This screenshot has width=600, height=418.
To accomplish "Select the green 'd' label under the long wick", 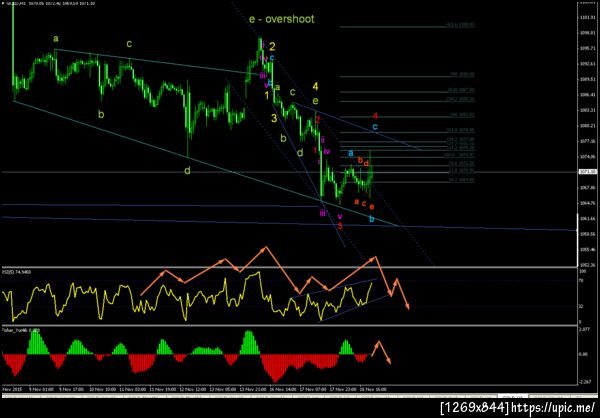I will click(187, 171).
